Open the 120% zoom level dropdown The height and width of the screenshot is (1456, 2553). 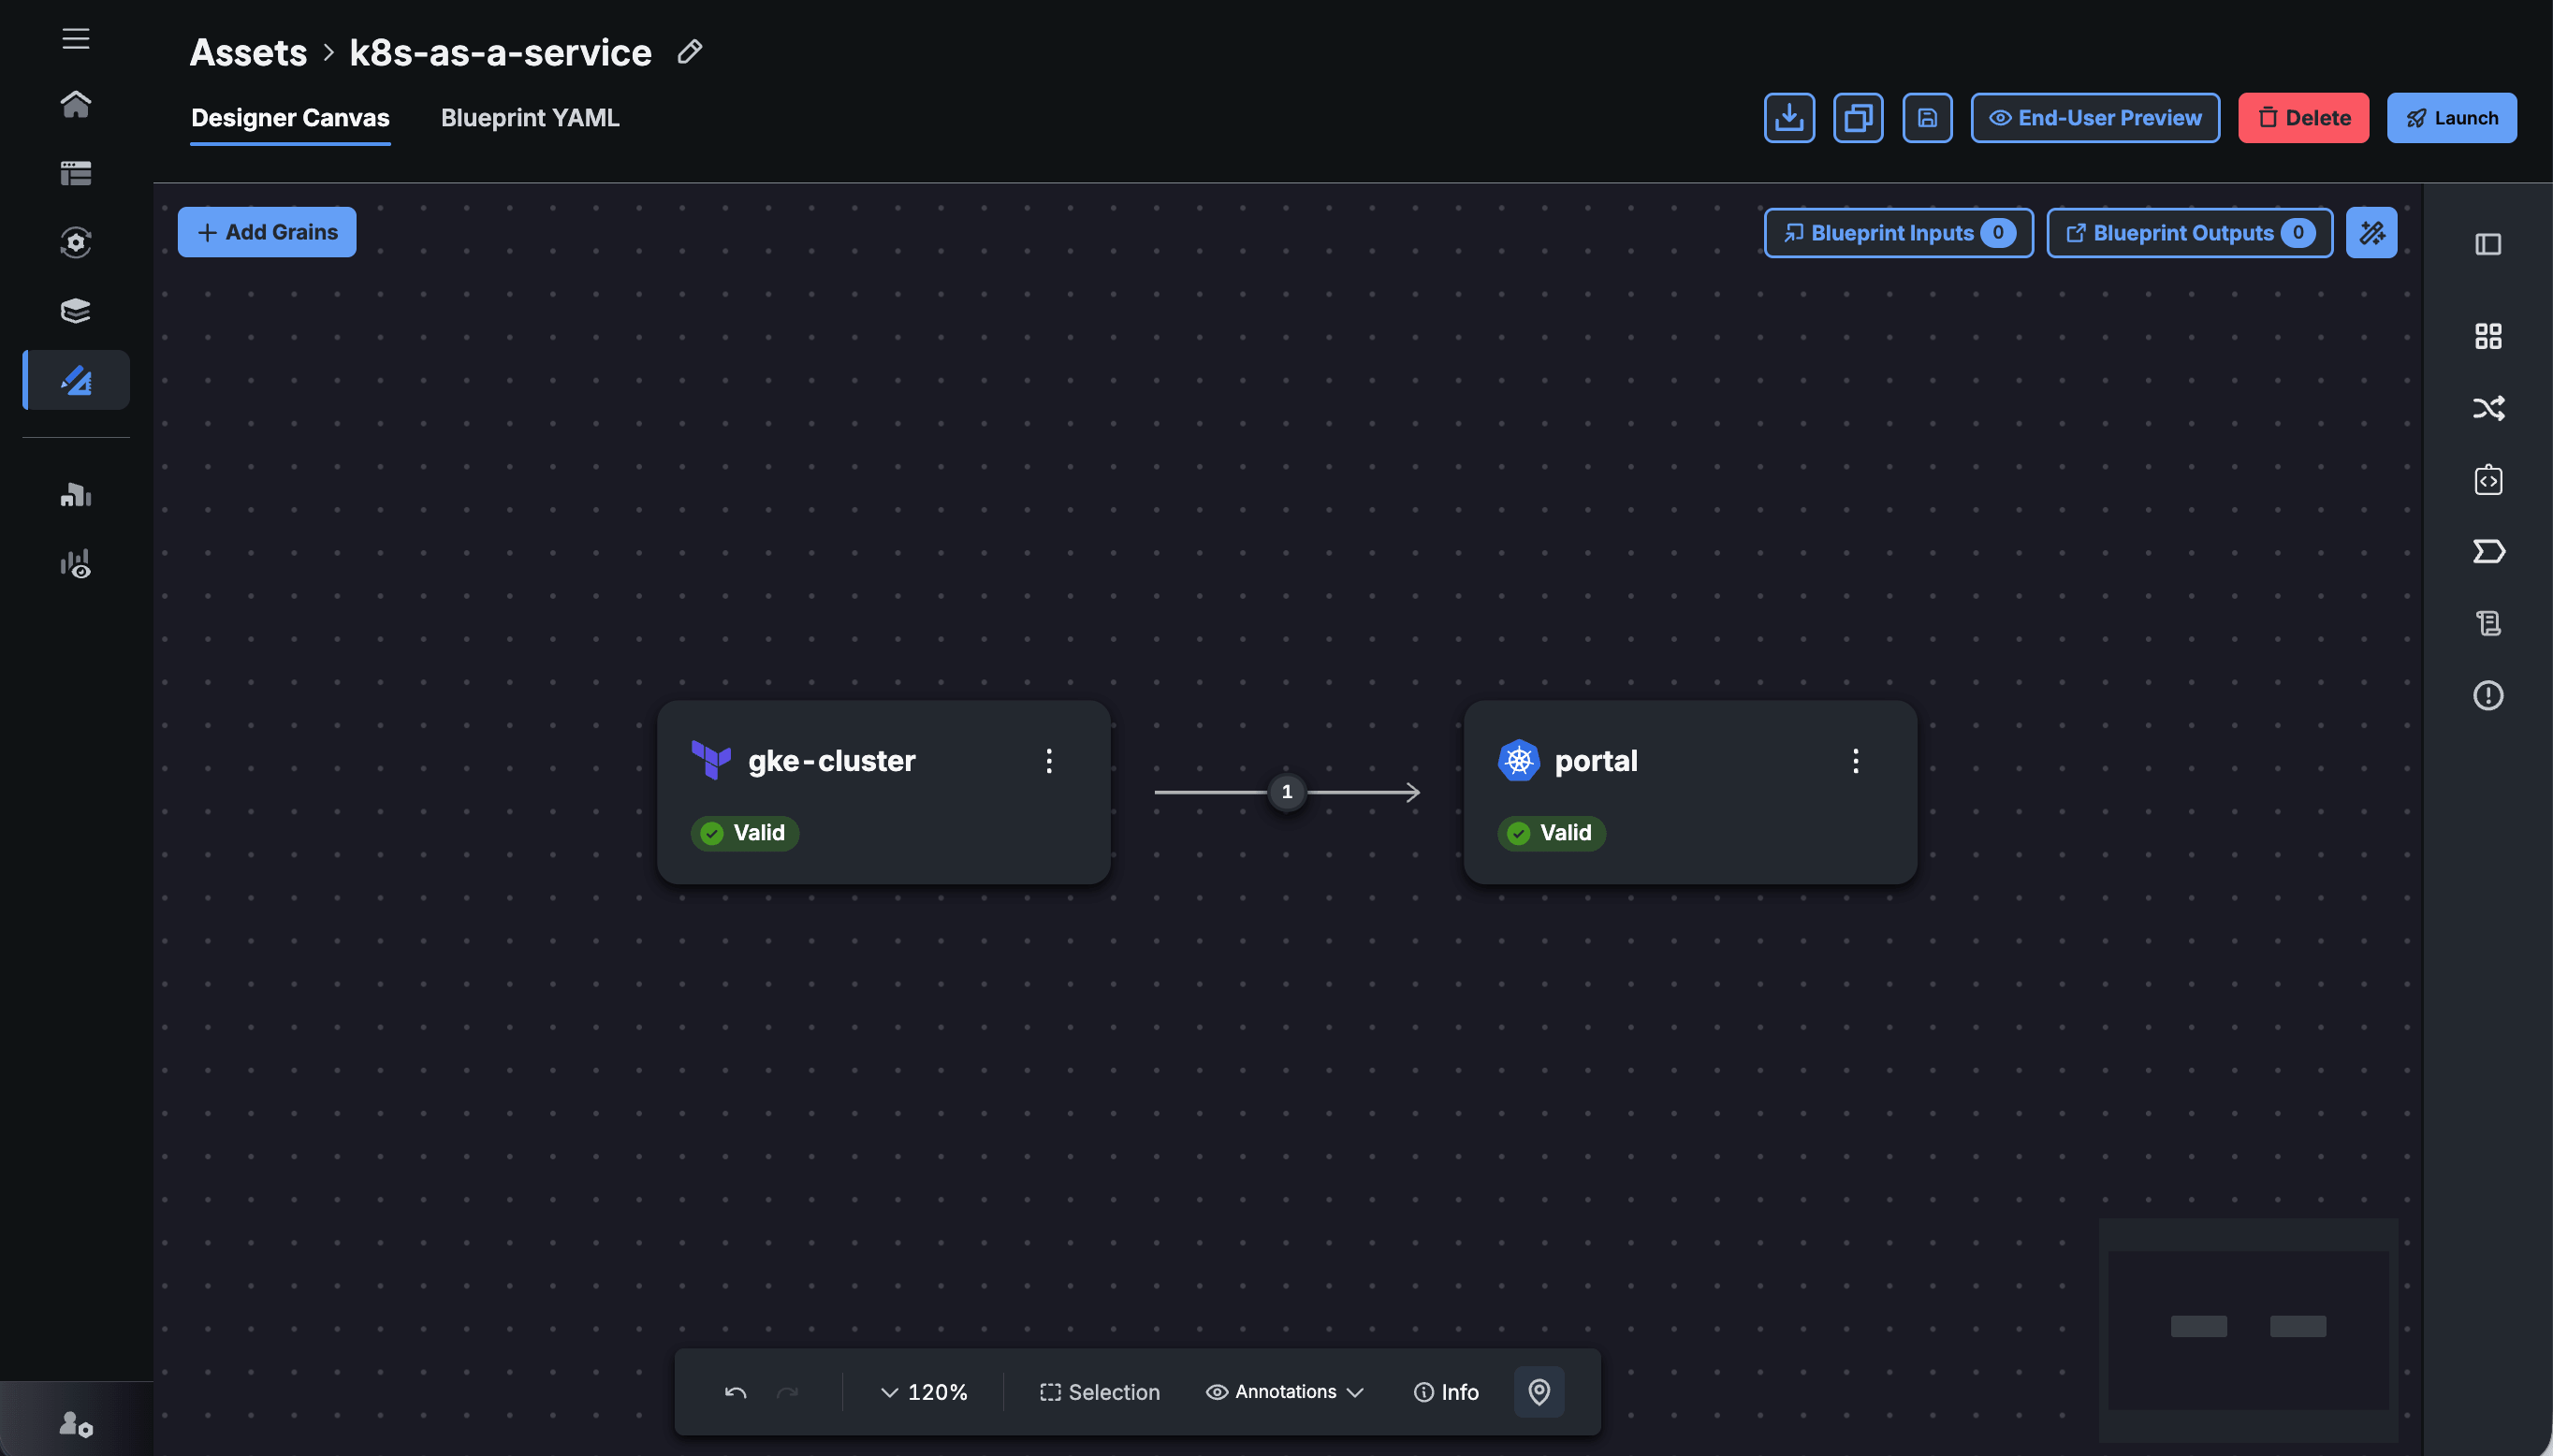(x=924, y=1392)
